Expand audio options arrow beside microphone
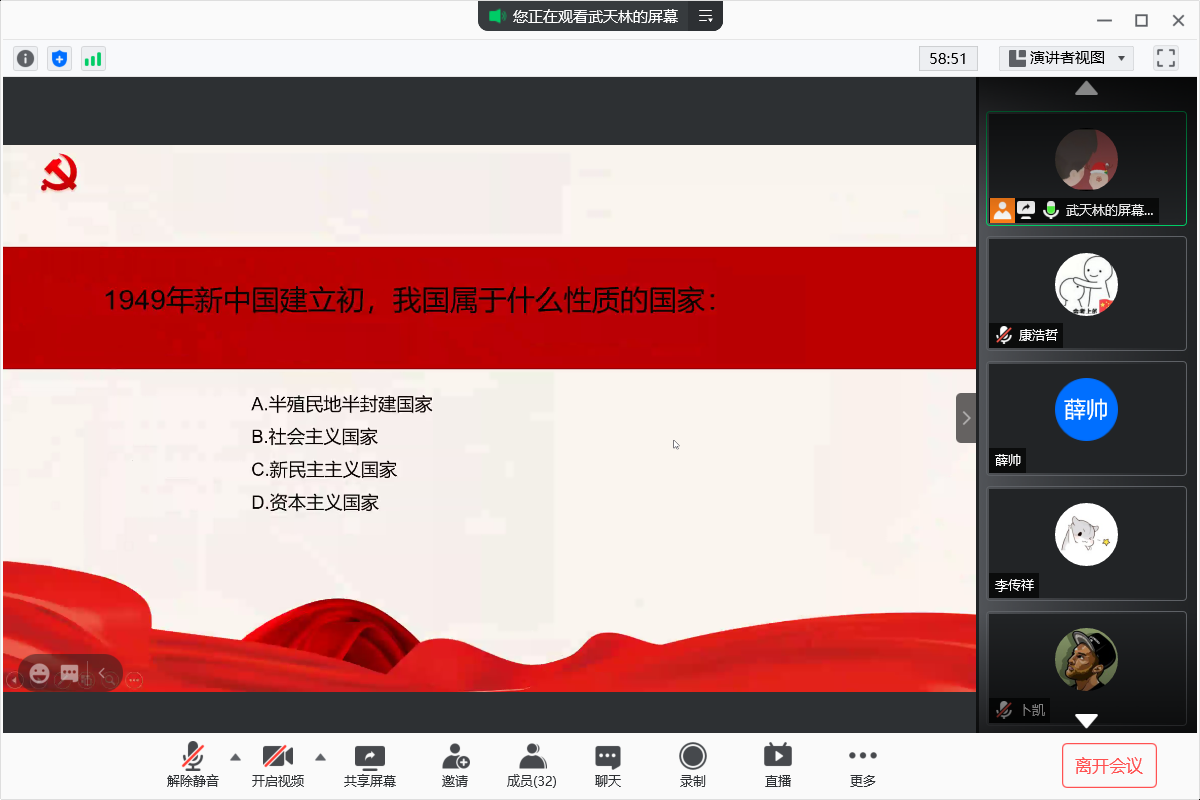Screen dimensions: 1200x800 click(236, 756)
